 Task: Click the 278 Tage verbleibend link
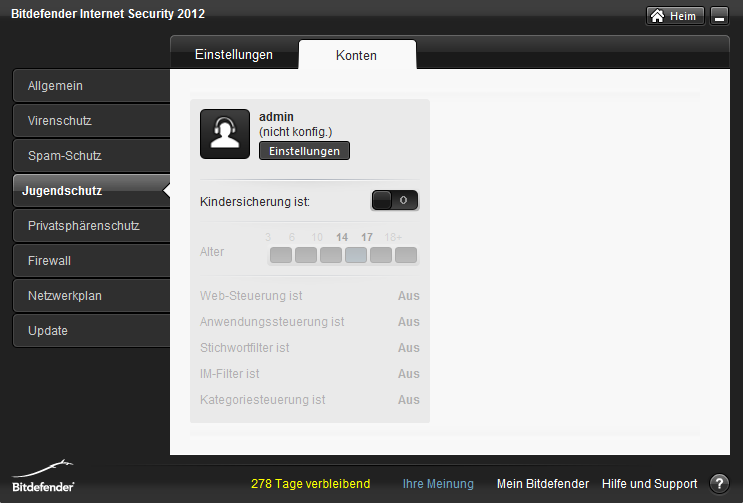(310, 484)
